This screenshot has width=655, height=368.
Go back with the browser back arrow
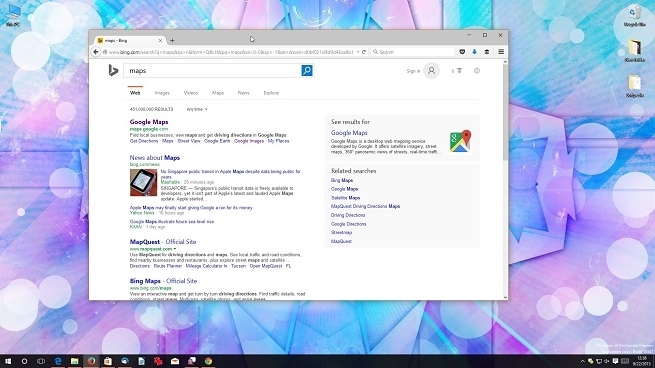[96, 52]
